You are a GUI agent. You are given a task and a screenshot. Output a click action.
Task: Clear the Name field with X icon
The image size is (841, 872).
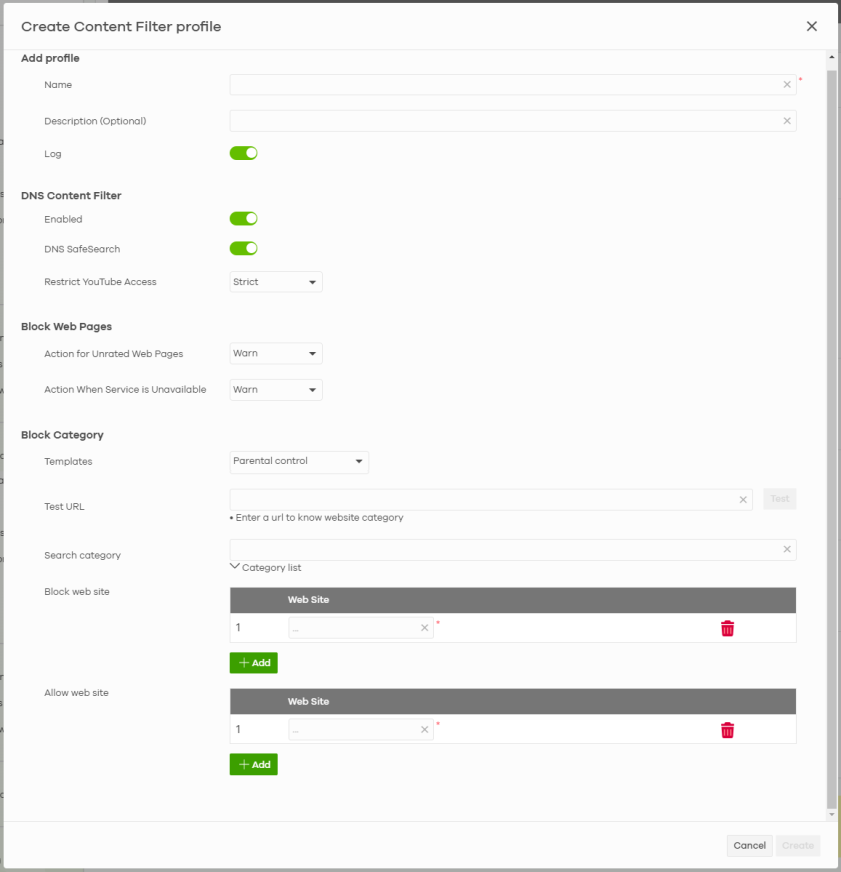(787, 85)
